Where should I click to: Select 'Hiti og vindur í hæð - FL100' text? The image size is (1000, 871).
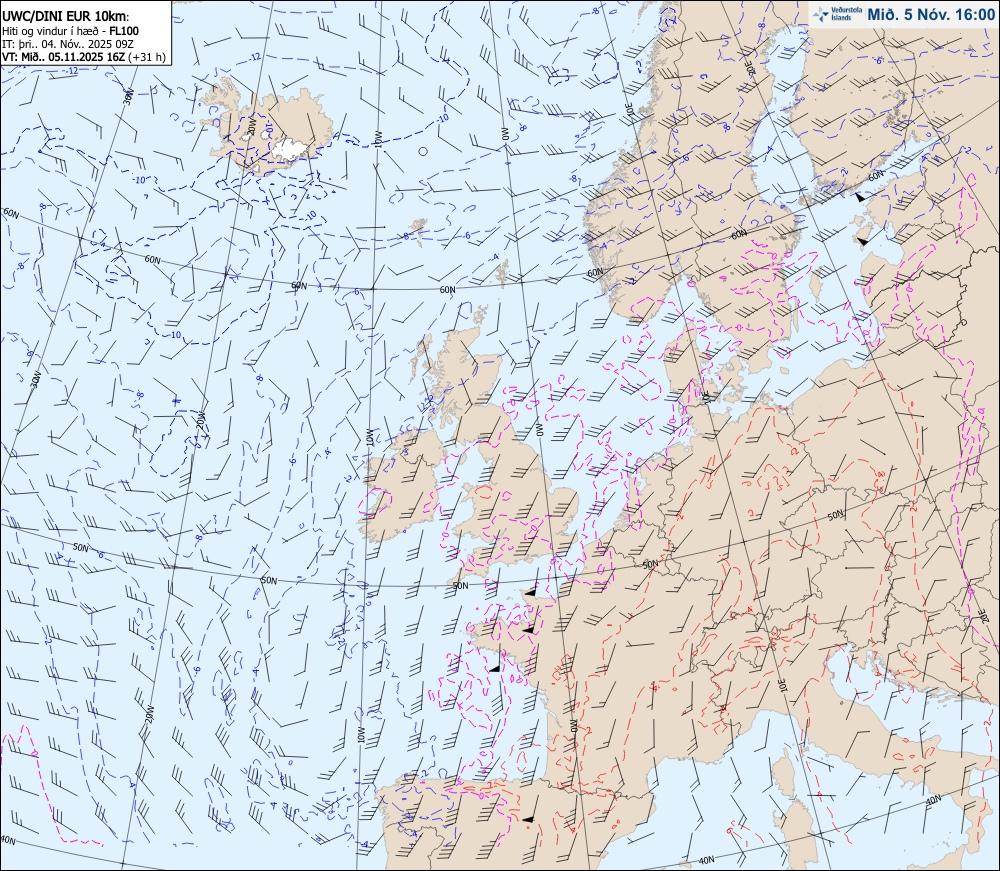(x=70, y=31)
